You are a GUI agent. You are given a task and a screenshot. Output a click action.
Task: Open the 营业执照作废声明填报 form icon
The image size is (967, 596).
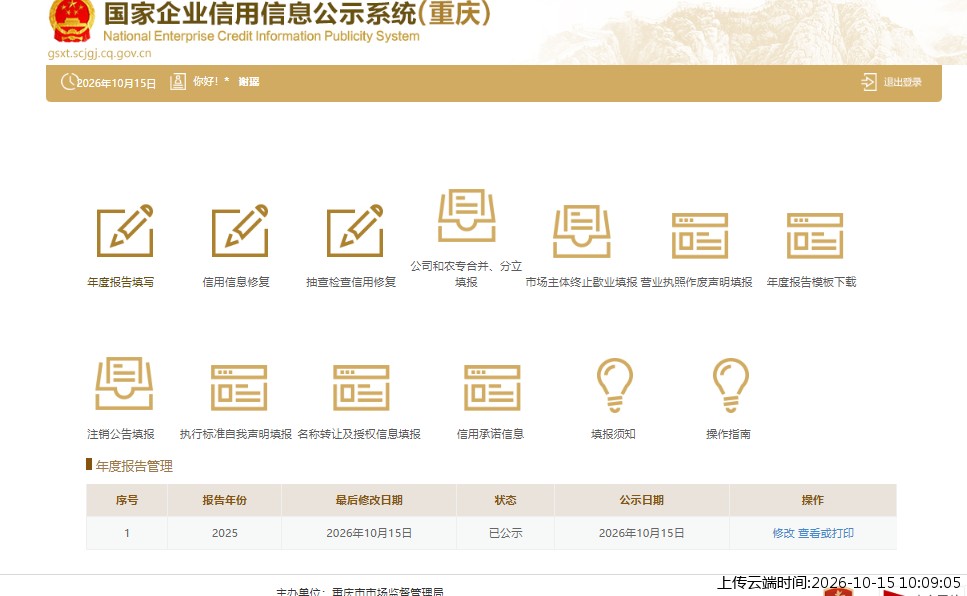coord(700,236)
